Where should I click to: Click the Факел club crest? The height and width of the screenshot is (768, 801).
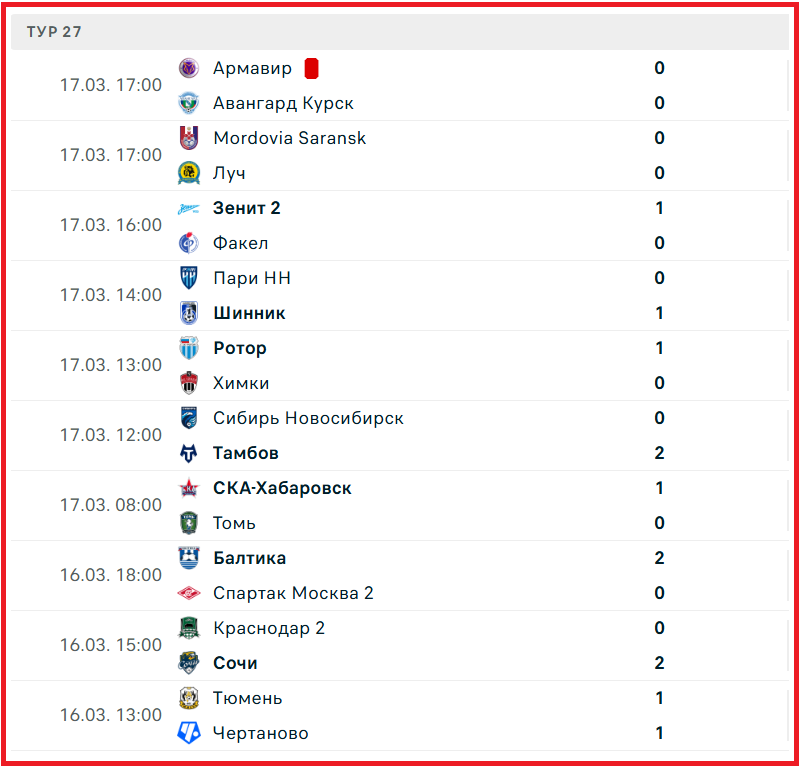pyautogui.click(x=189, y=243)
